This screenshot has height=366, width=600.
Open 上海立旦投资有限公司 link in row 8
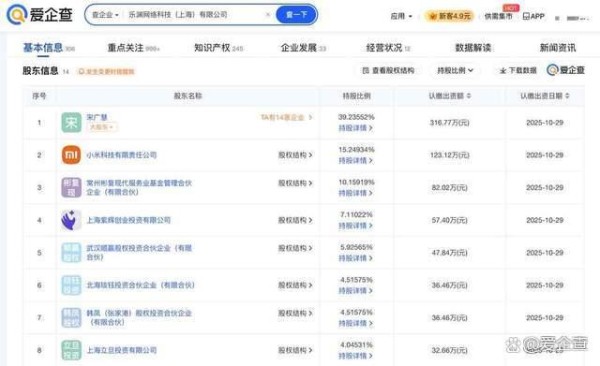pyautogui.click(x=122, y=350)
